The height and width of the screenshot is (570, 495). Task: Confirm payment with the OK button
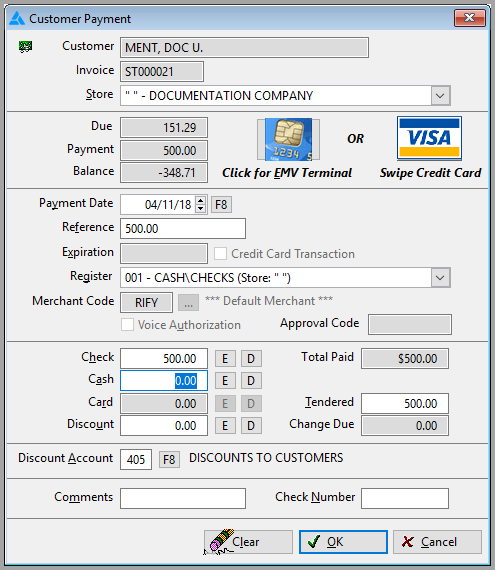(343, 542)
